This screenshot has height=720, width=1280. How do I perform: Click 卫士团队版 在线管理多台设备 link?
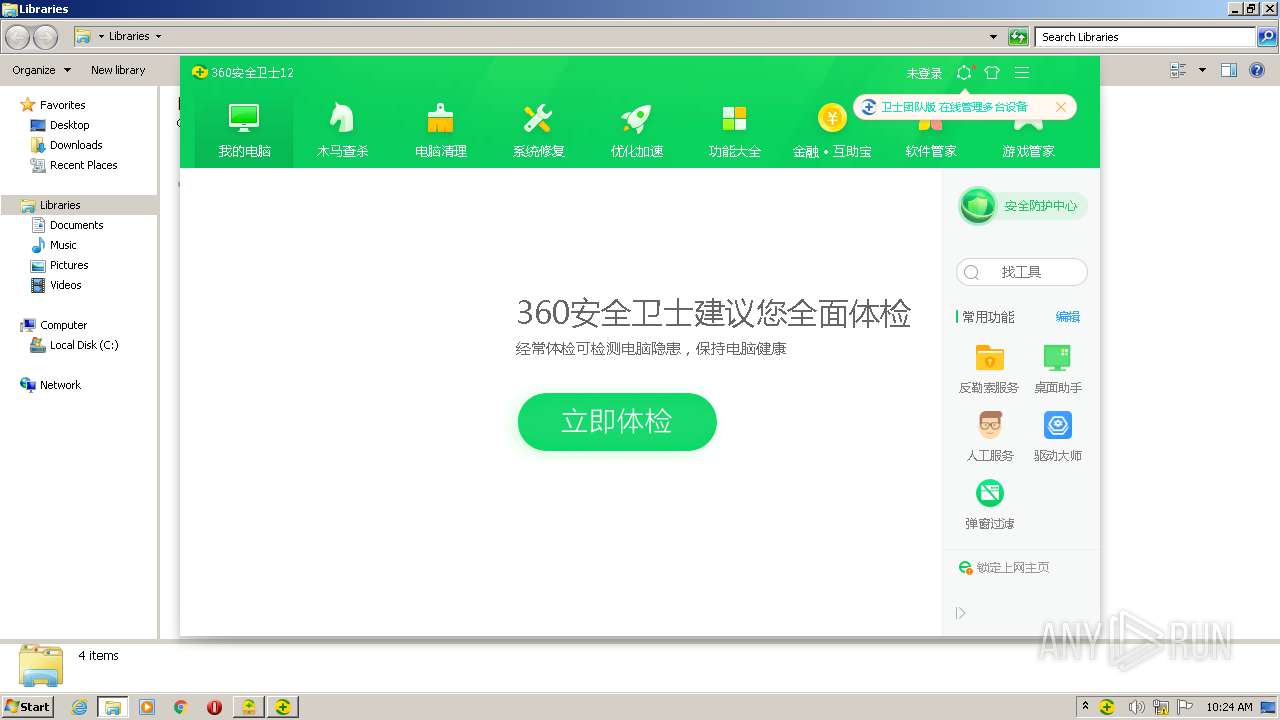954,107
